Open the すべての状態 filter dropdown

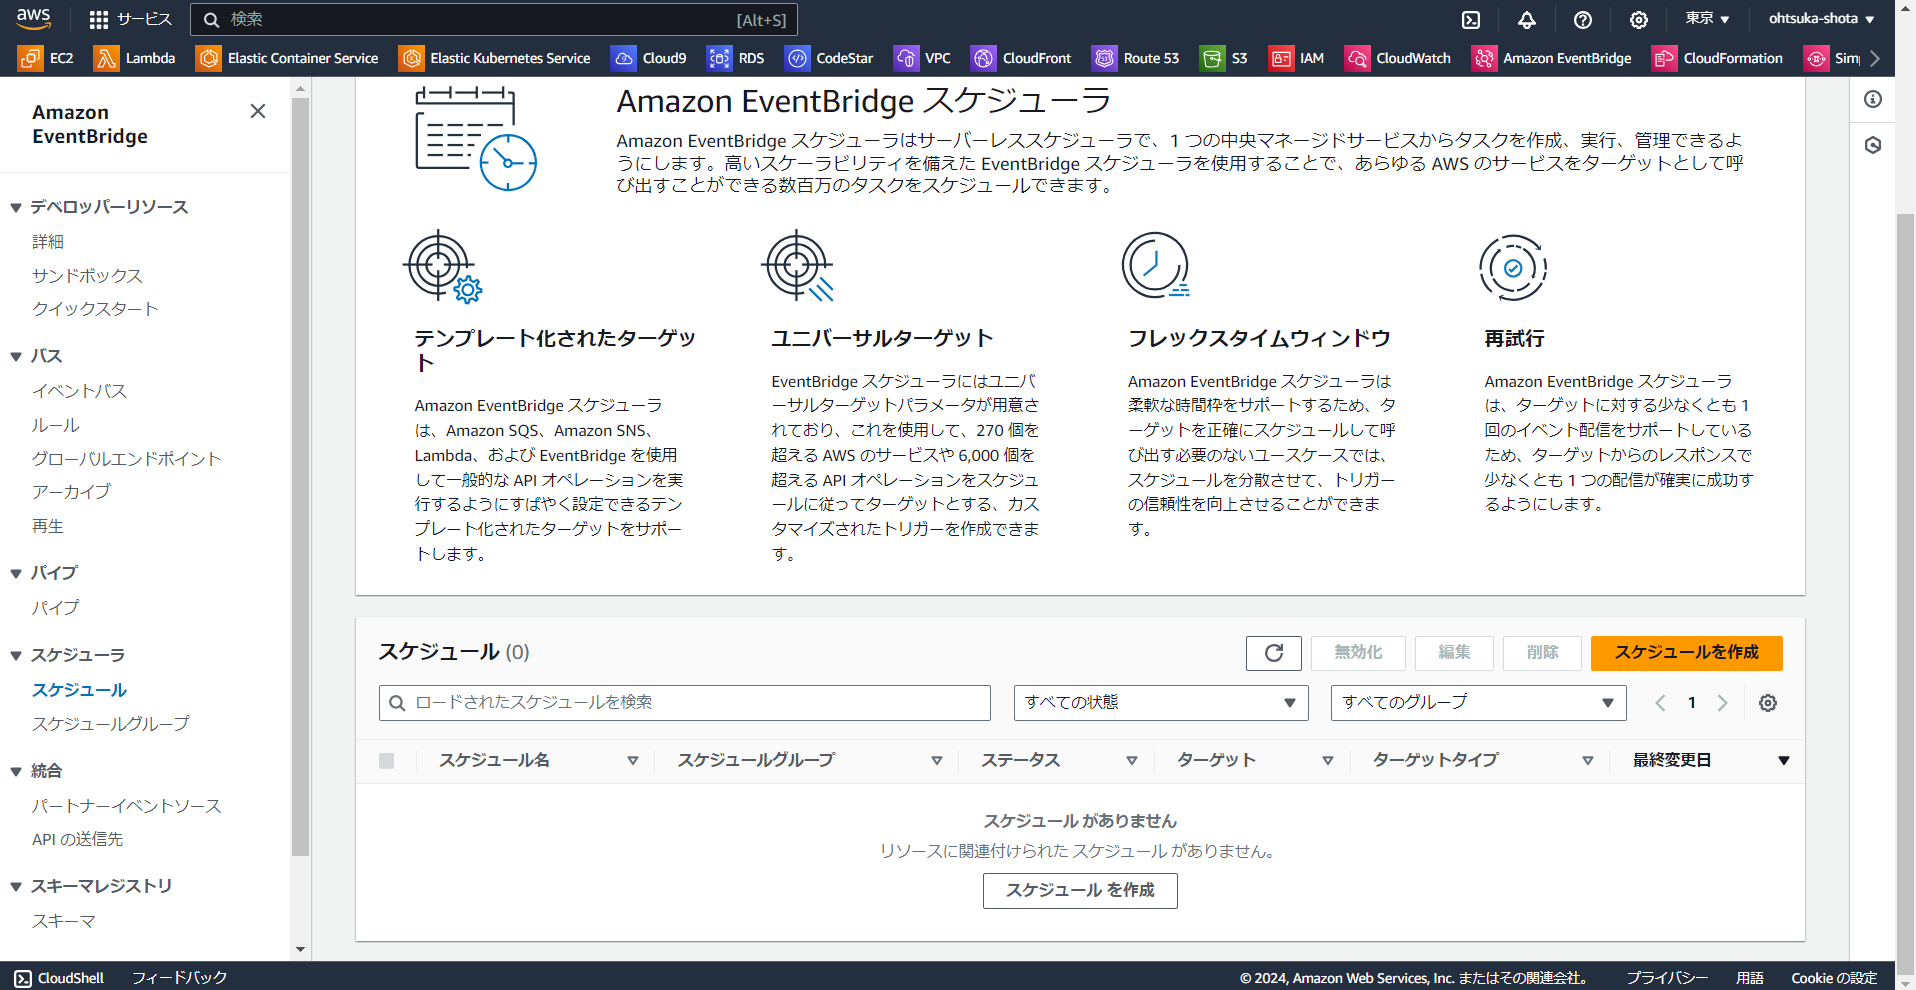[1161, 703]
